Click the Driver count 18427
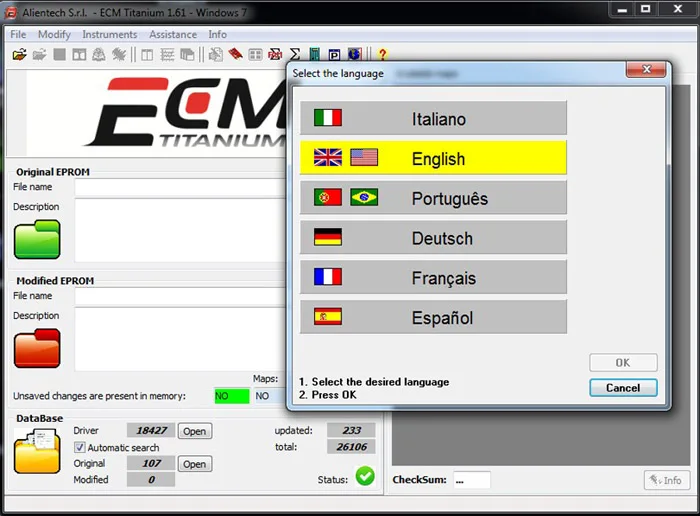Viewport: 700px width, 516px height. tap(151, 430)
